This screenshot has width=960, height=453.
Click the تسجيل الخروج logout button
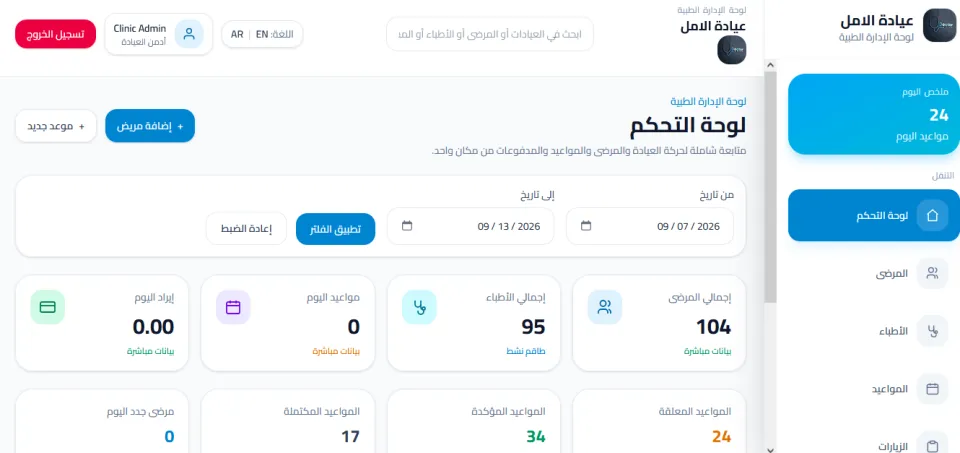(x=55, y=34)
